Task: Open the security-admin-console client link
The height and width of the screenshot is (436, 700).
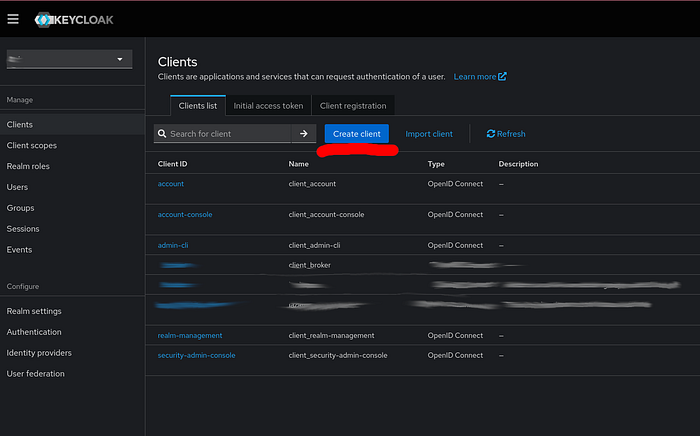Action: (196, 355)
